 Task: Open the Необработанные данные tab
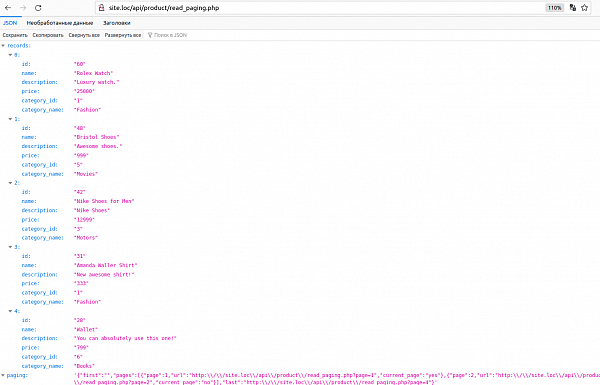(60, 23)
